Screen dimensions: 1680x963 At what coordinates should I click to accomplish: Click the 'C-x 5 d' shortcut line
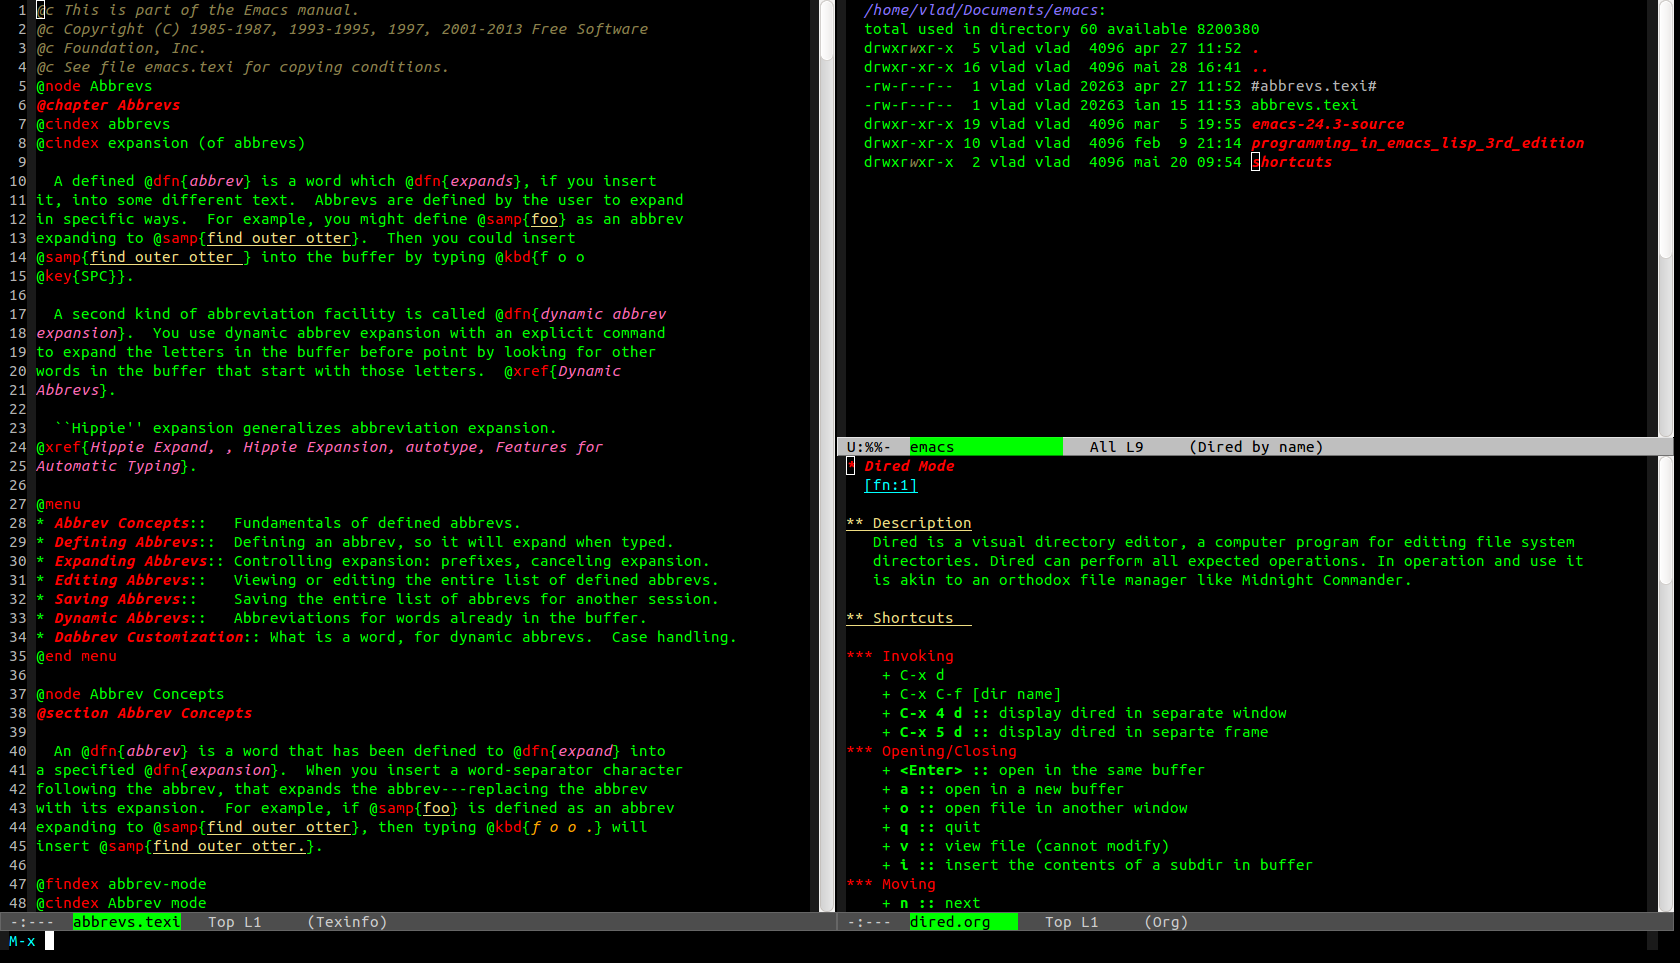click(x=1075, y=732)
